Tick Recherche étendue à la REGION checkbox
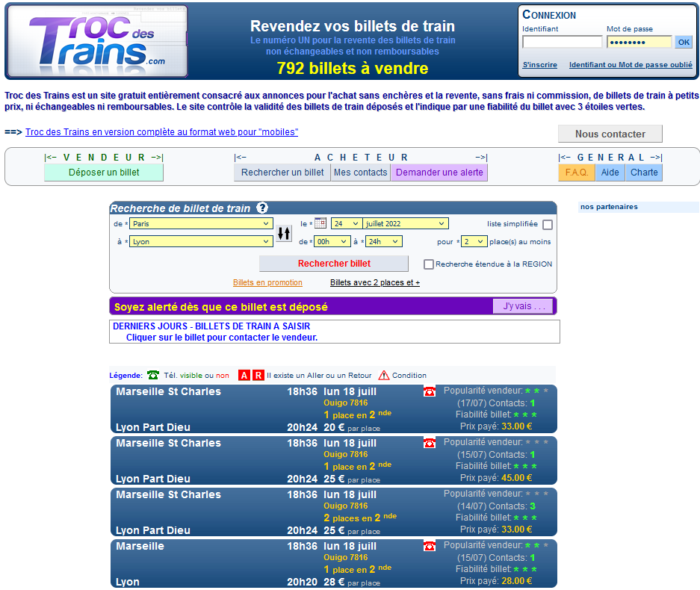700x590 pixels. pyautogui.click(x=429, y=264)
